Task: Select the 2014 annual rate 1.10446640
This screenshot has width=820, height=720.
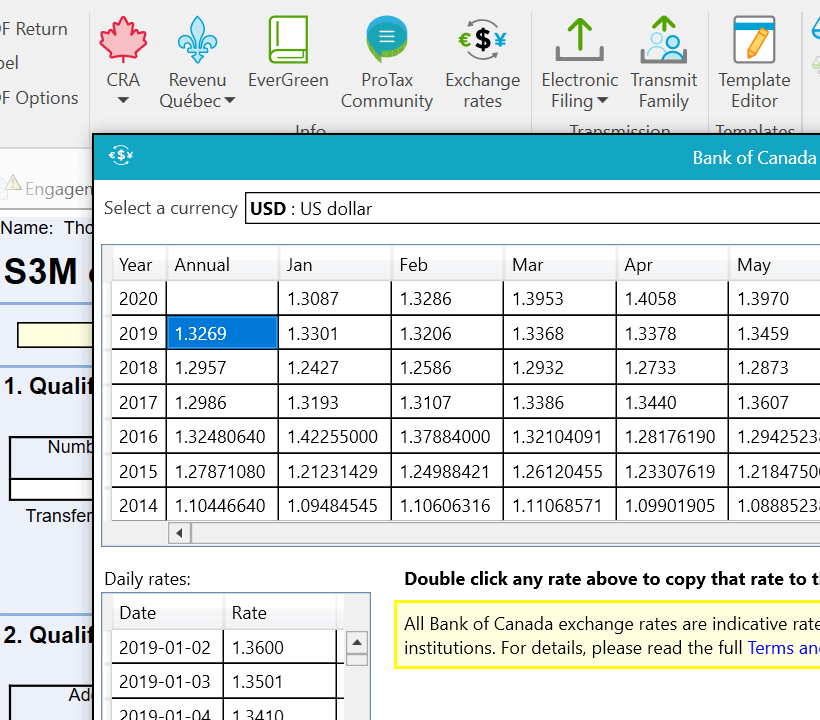Action: click(x=222, y=505)
